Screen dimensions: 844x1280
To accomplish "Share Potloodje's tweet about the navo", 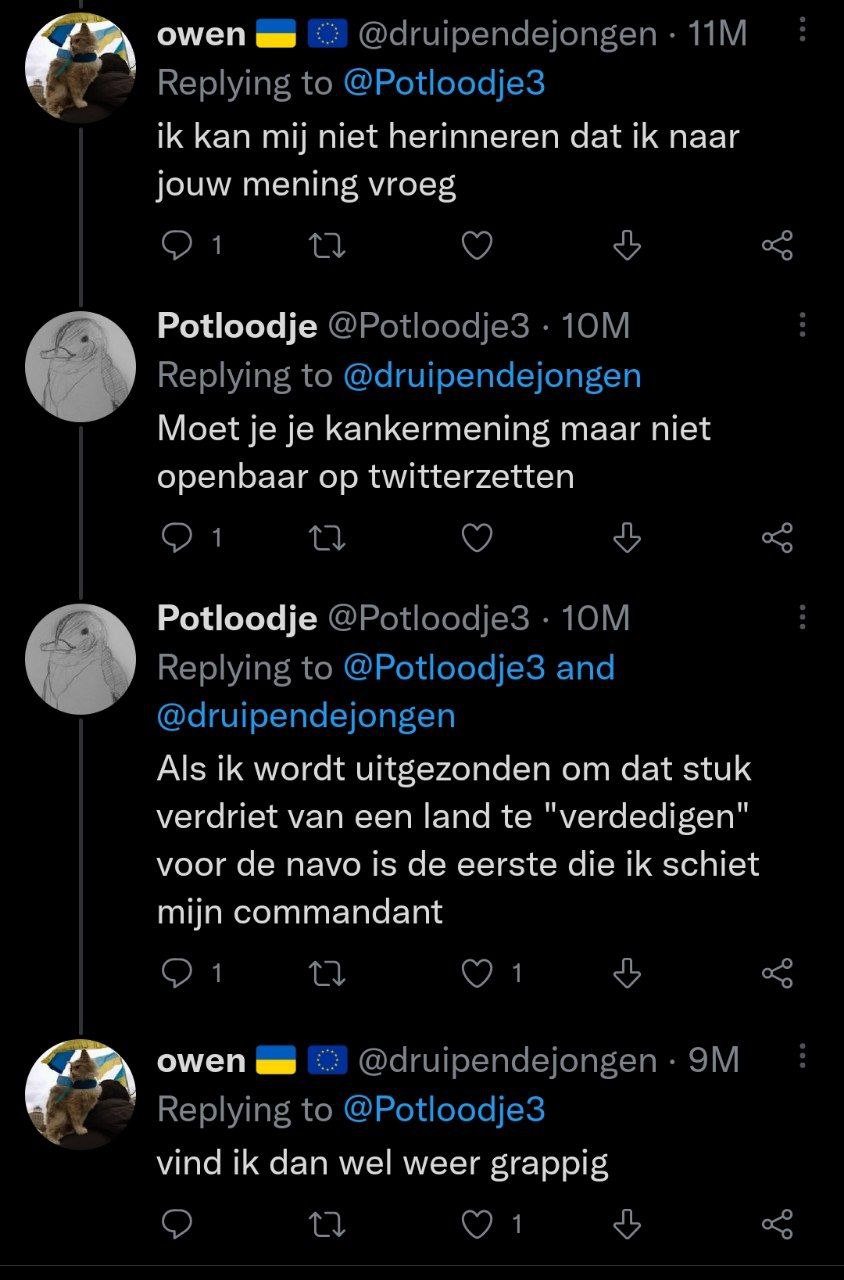I will point(777,973).
